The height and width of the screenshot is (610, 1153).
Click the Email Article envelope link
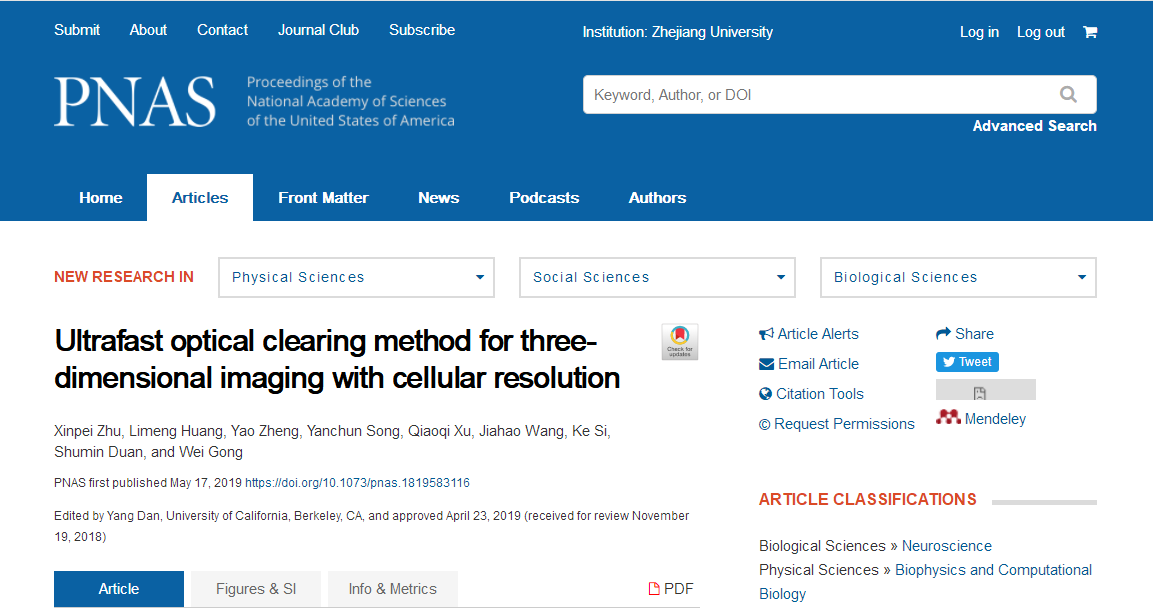[x=809, y=364]
